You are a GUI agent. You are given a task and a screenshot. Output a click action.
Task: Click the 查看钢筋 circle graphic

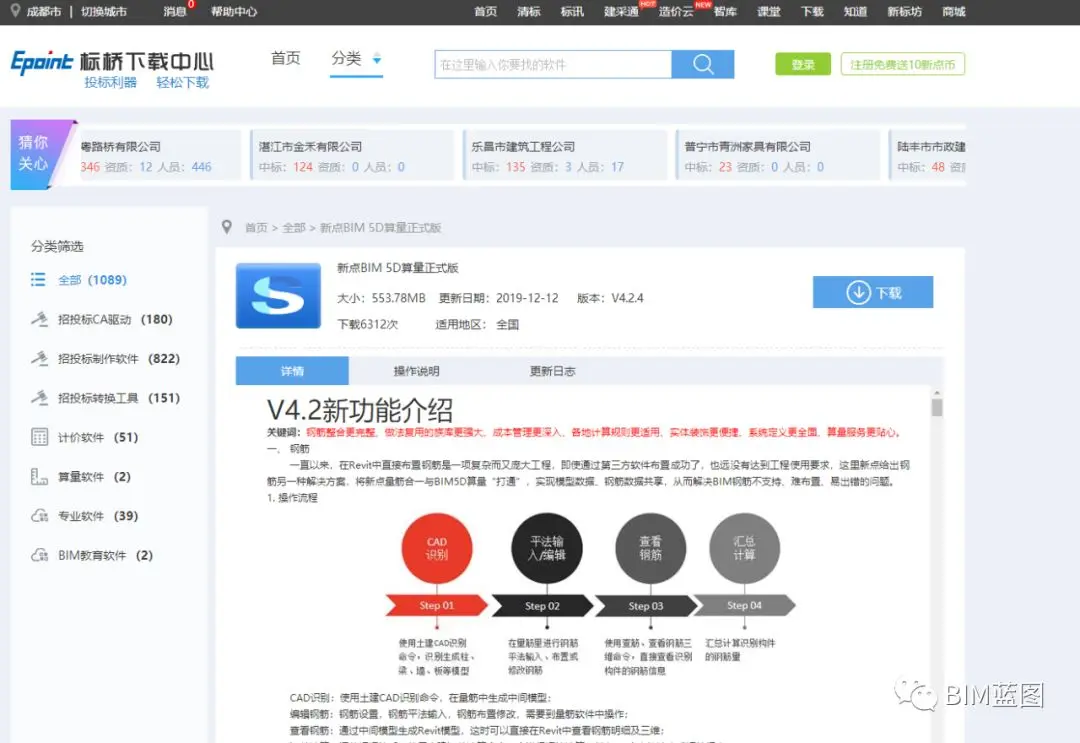coord(650,548)
